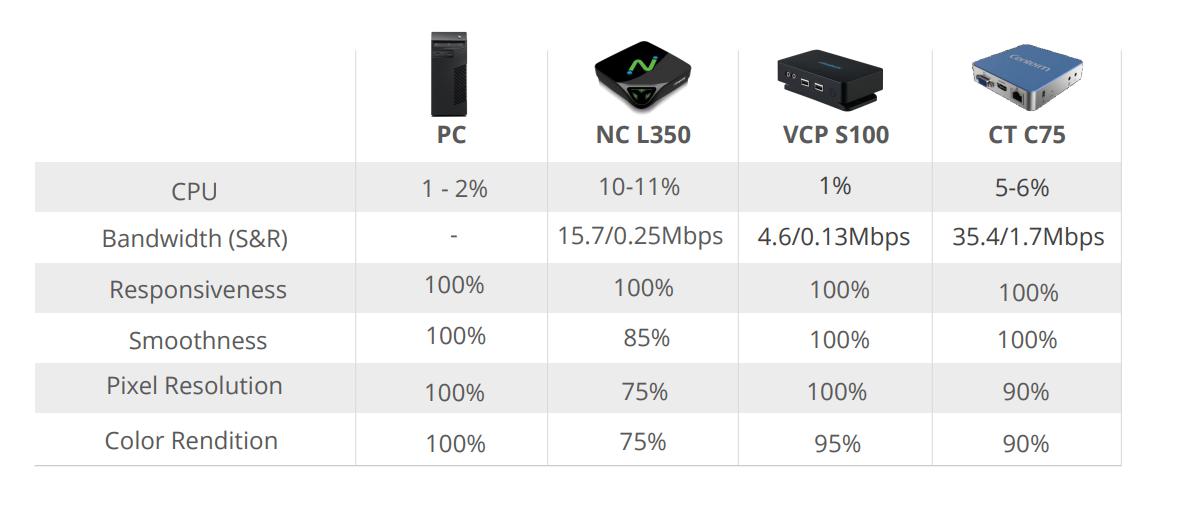Click the 35.4/1.7Mbps bandwidth cell
The height and width of the screenshot is (505, 1180).
tap(1028, 238)
